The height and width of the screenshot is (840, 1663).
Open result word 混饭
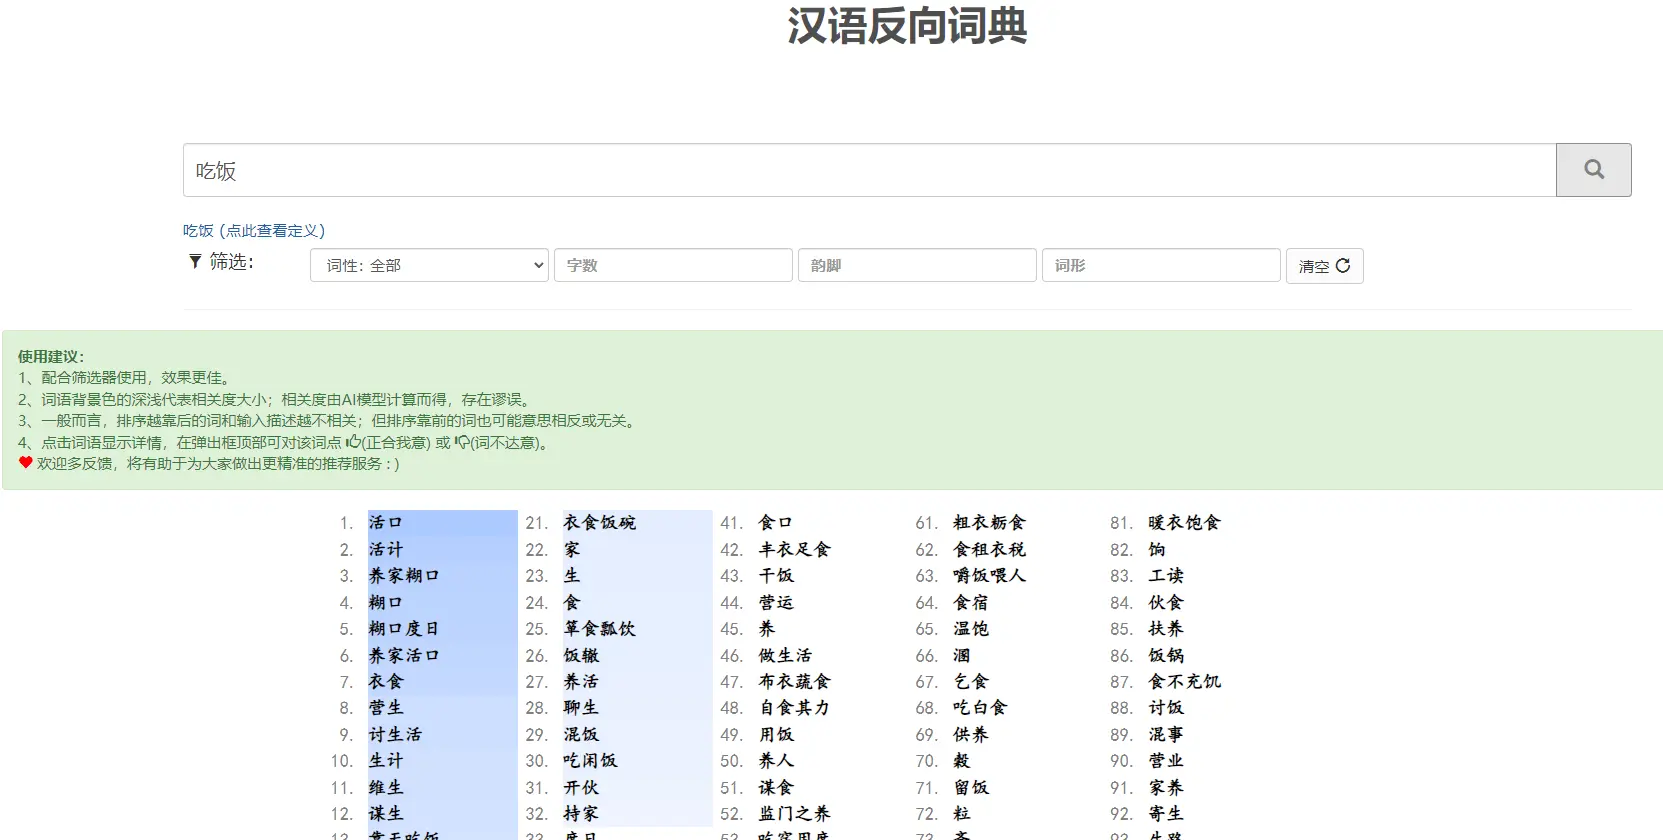coord(581,734)
